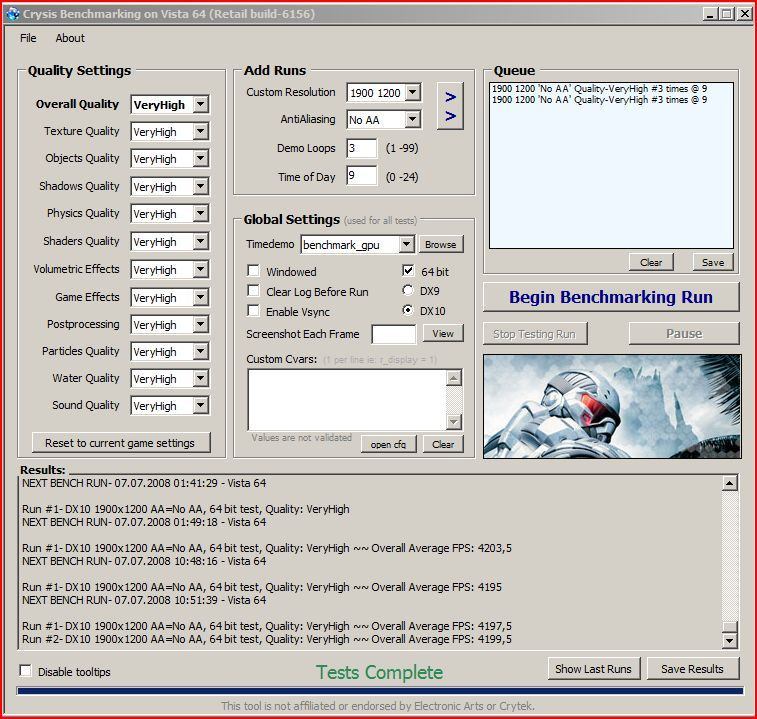757x719 pixels.
Task: Click the Pause button
Action: coord(684,334)
